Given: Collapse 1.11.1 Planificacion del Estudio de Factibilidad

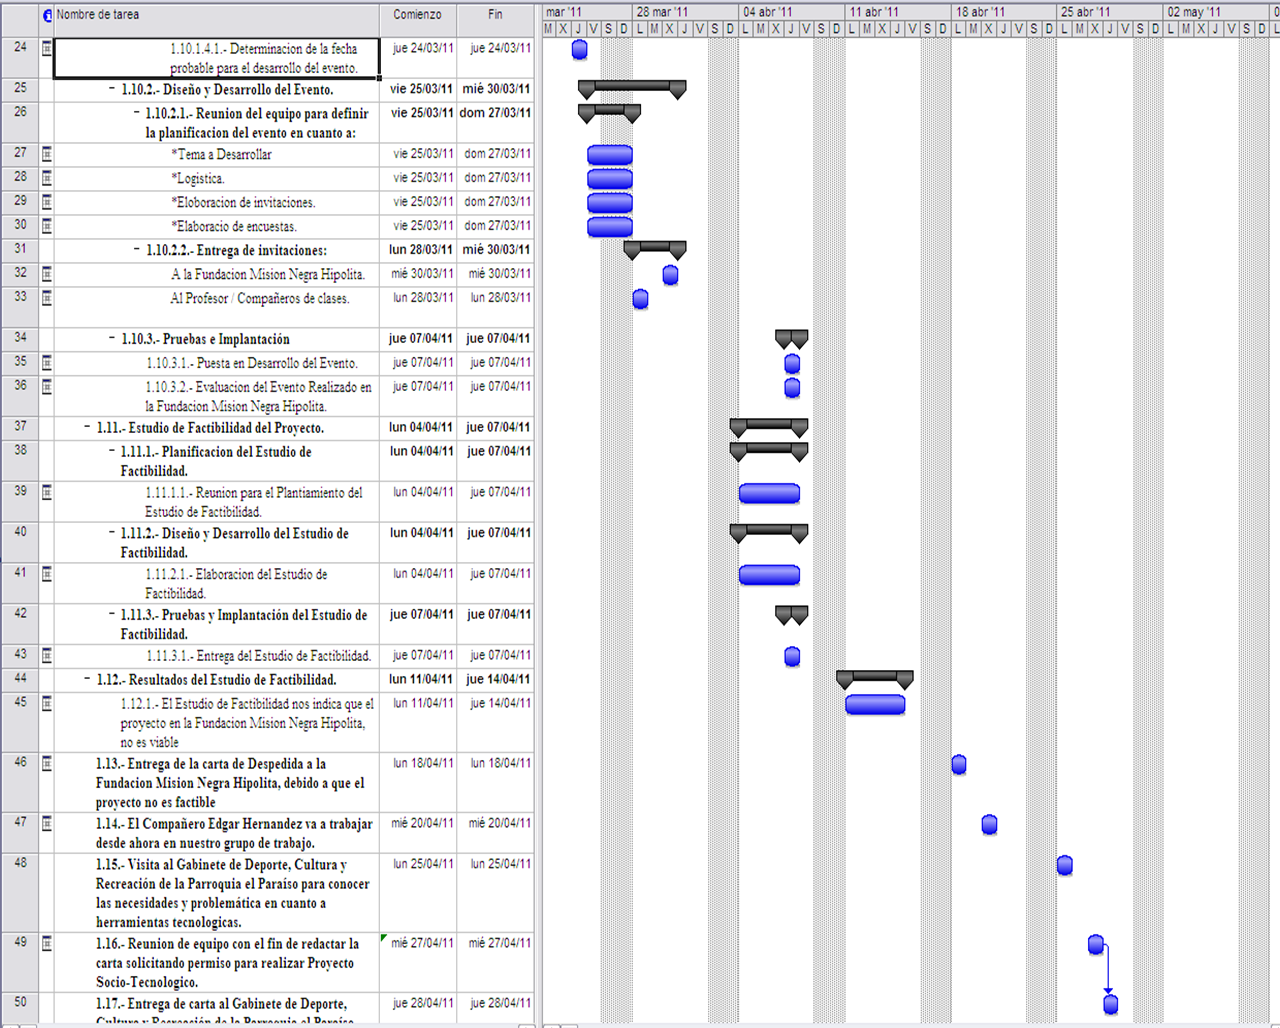Looking at the screenshot, I should coord(112,452).
